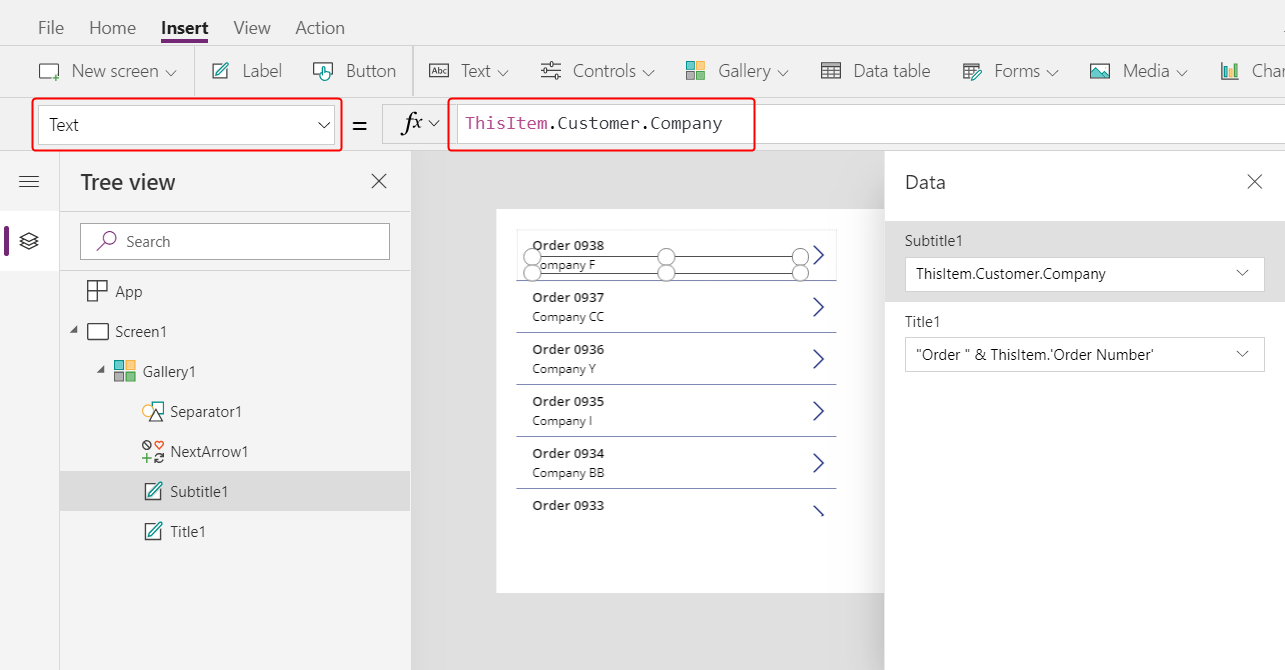Image resolution: width=1285 pixels, height=670 pixels.
Task: Open the Text property dropdown
Action: point(323,125)
